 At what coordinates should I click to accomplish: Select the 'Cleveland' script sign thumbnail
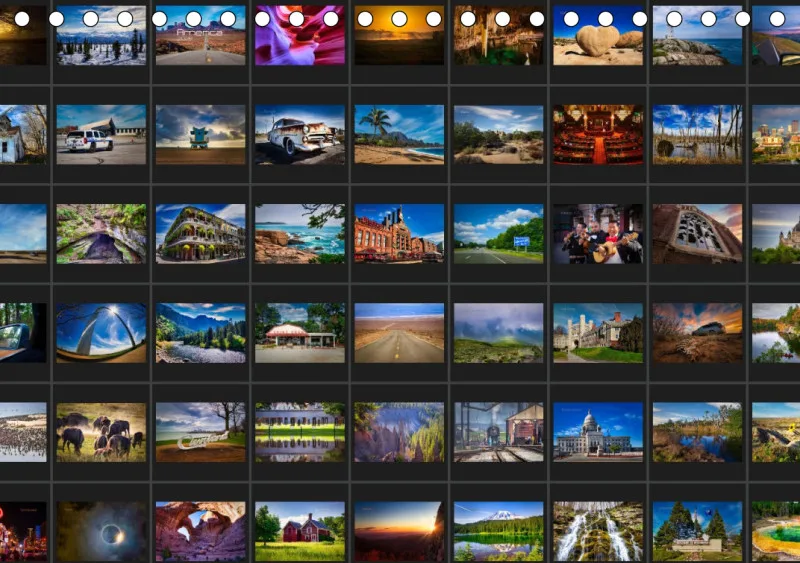click(x=201, y=432)
